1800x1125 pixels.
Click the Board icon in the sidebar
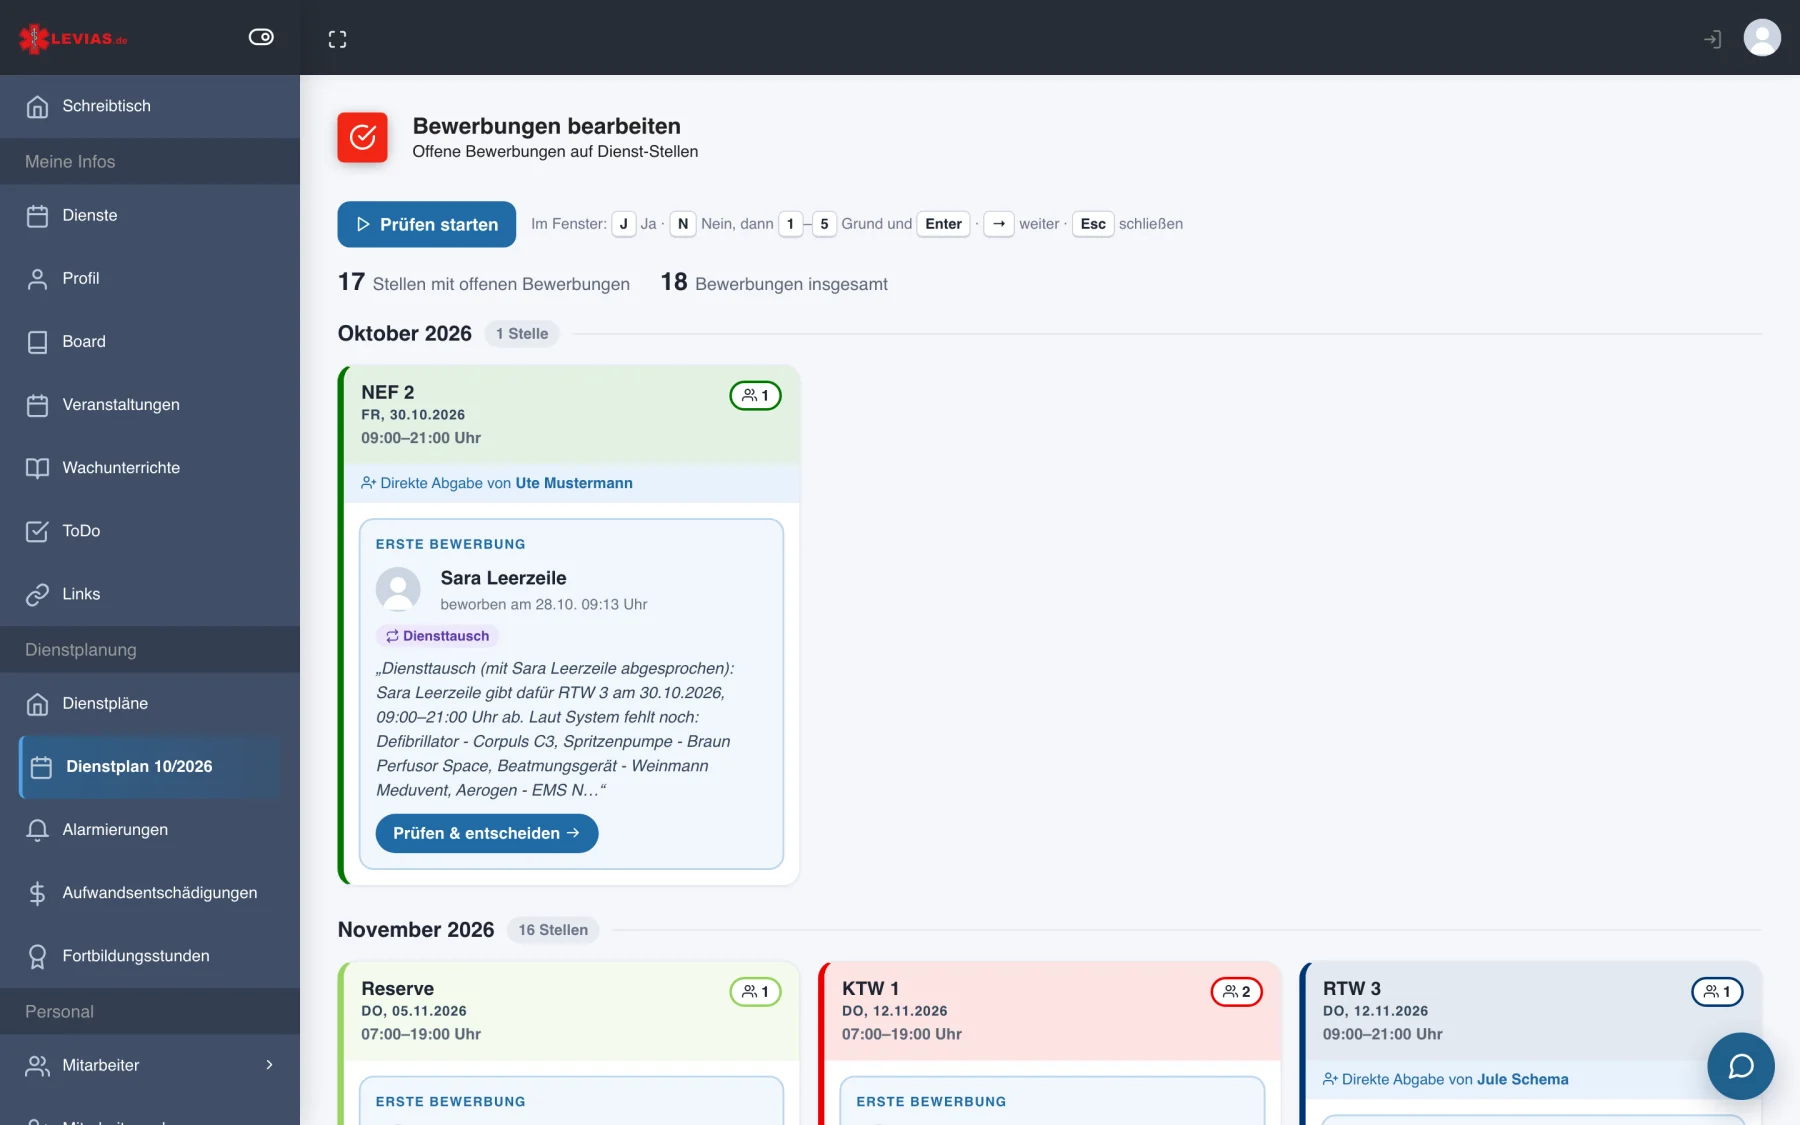point(37,342)
